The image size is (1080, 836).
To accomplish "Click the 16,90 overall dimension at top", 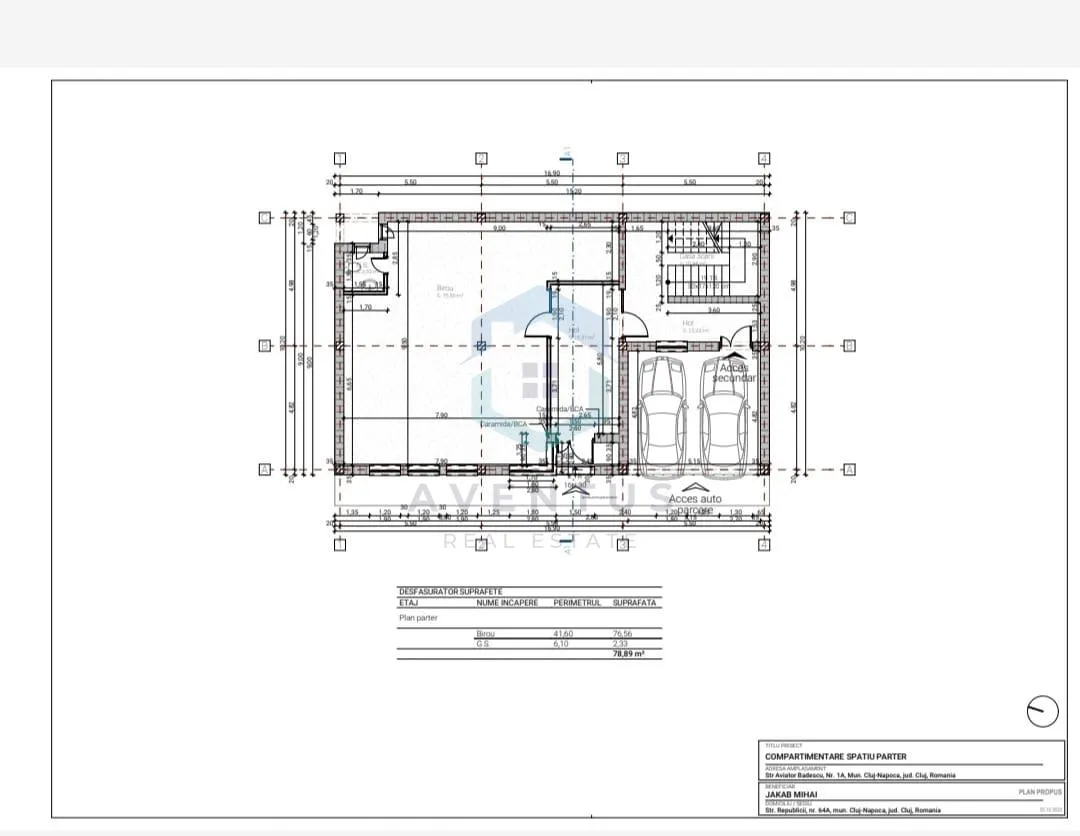I will [552, 174].
